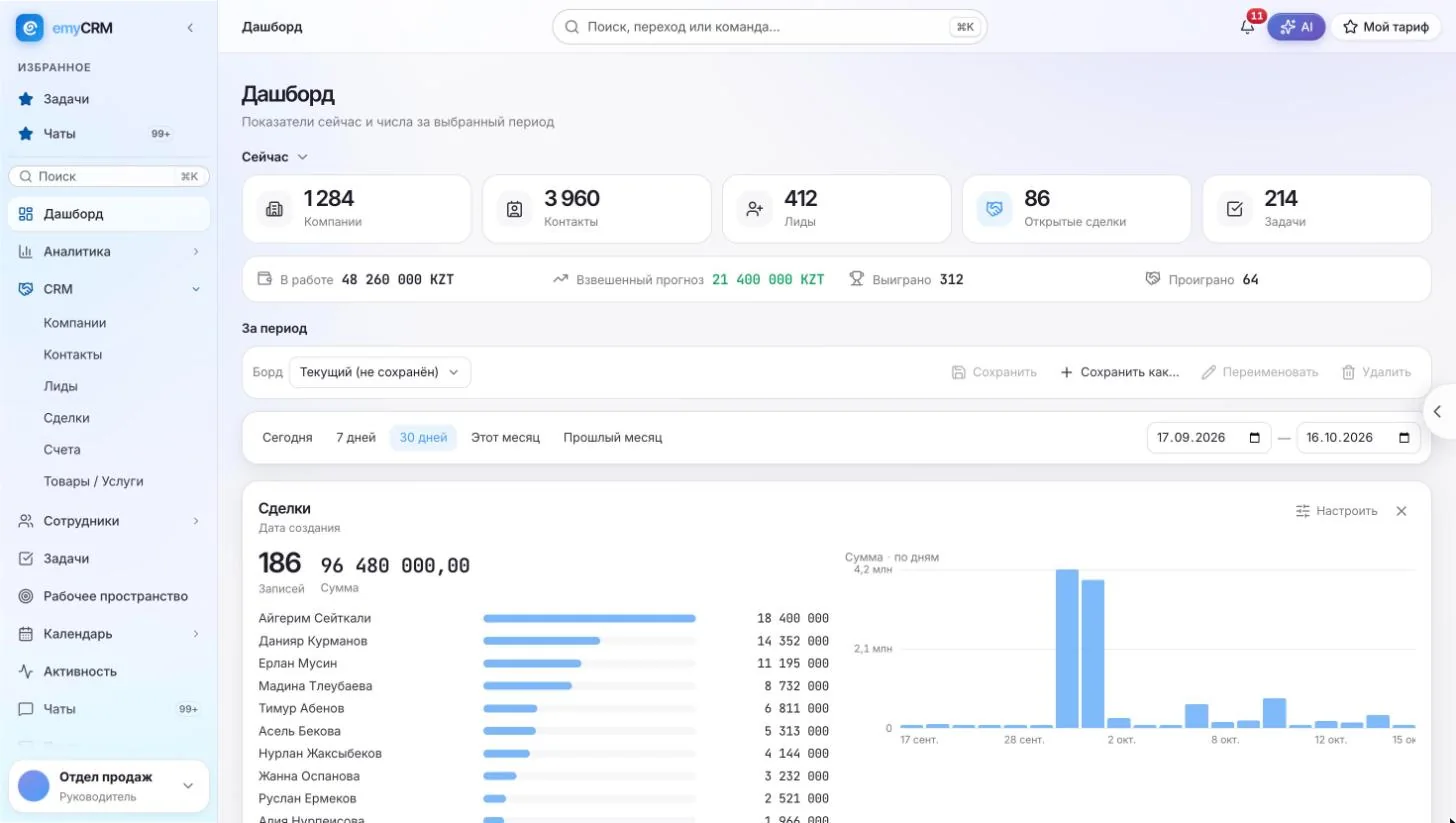Open Активность in sidebar
1456x823 pixels.
[x=109, y=671]
